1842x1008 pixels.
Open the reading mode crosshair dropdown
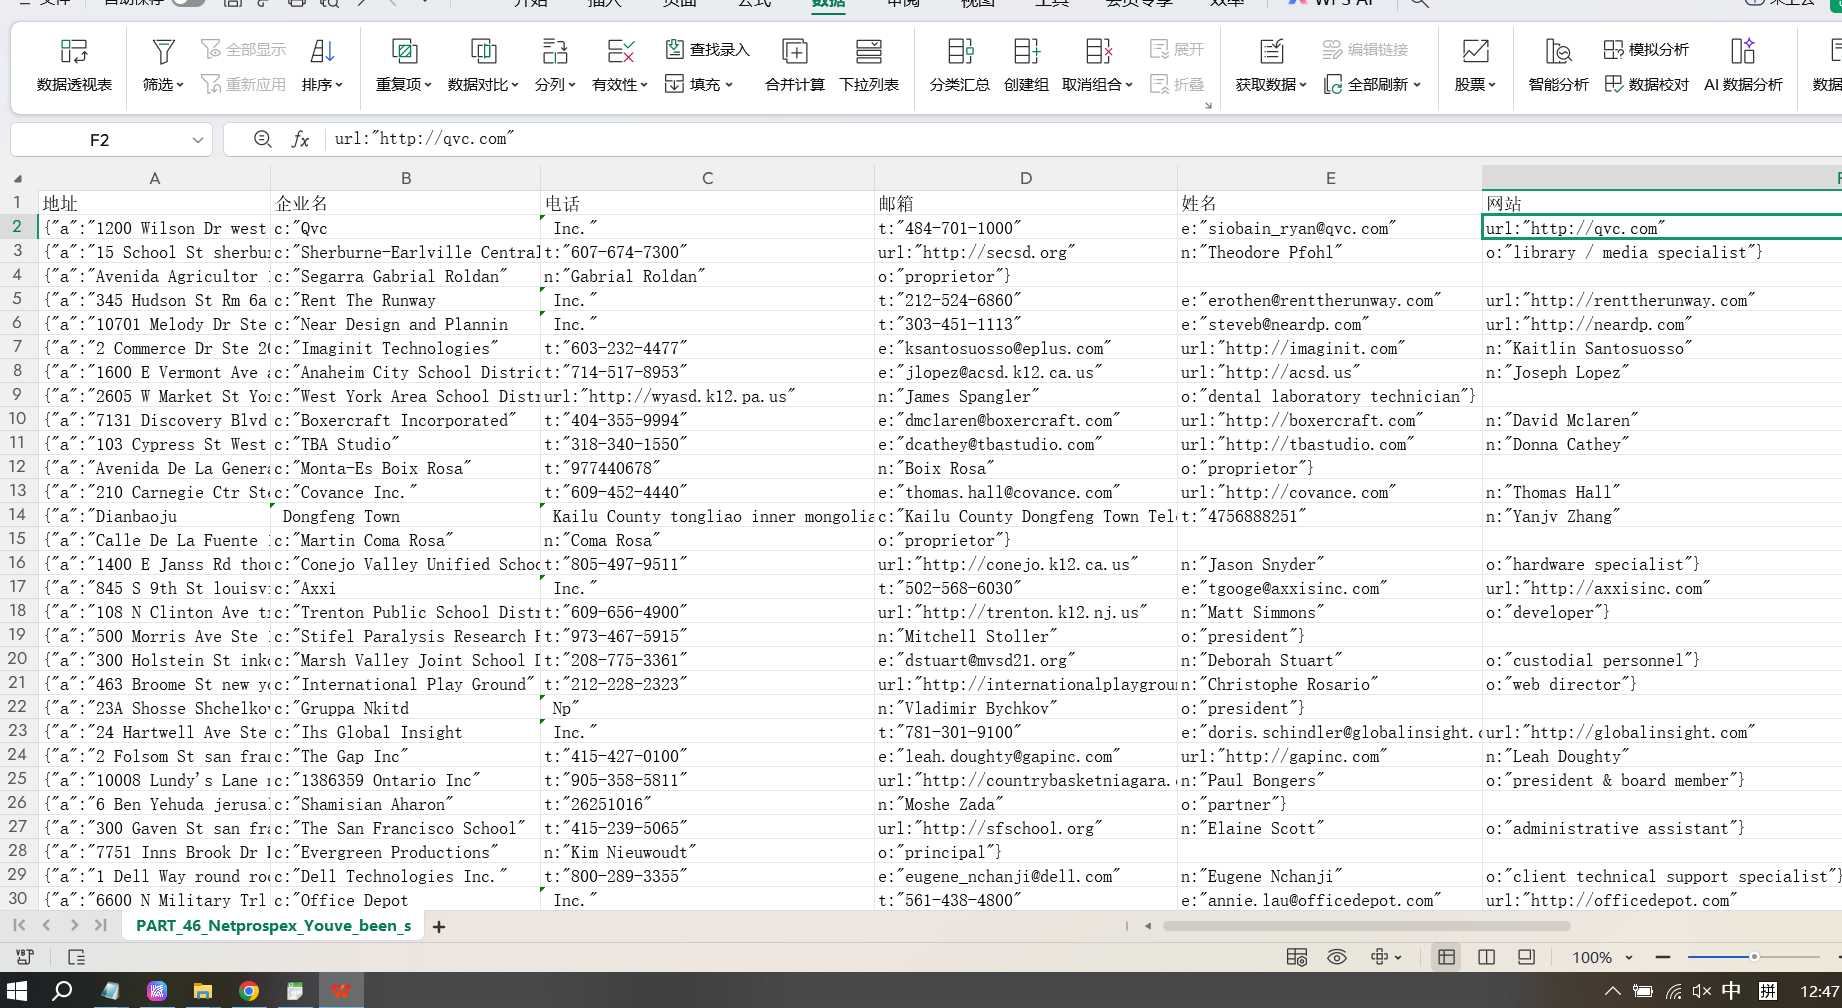pos(1386,957)
